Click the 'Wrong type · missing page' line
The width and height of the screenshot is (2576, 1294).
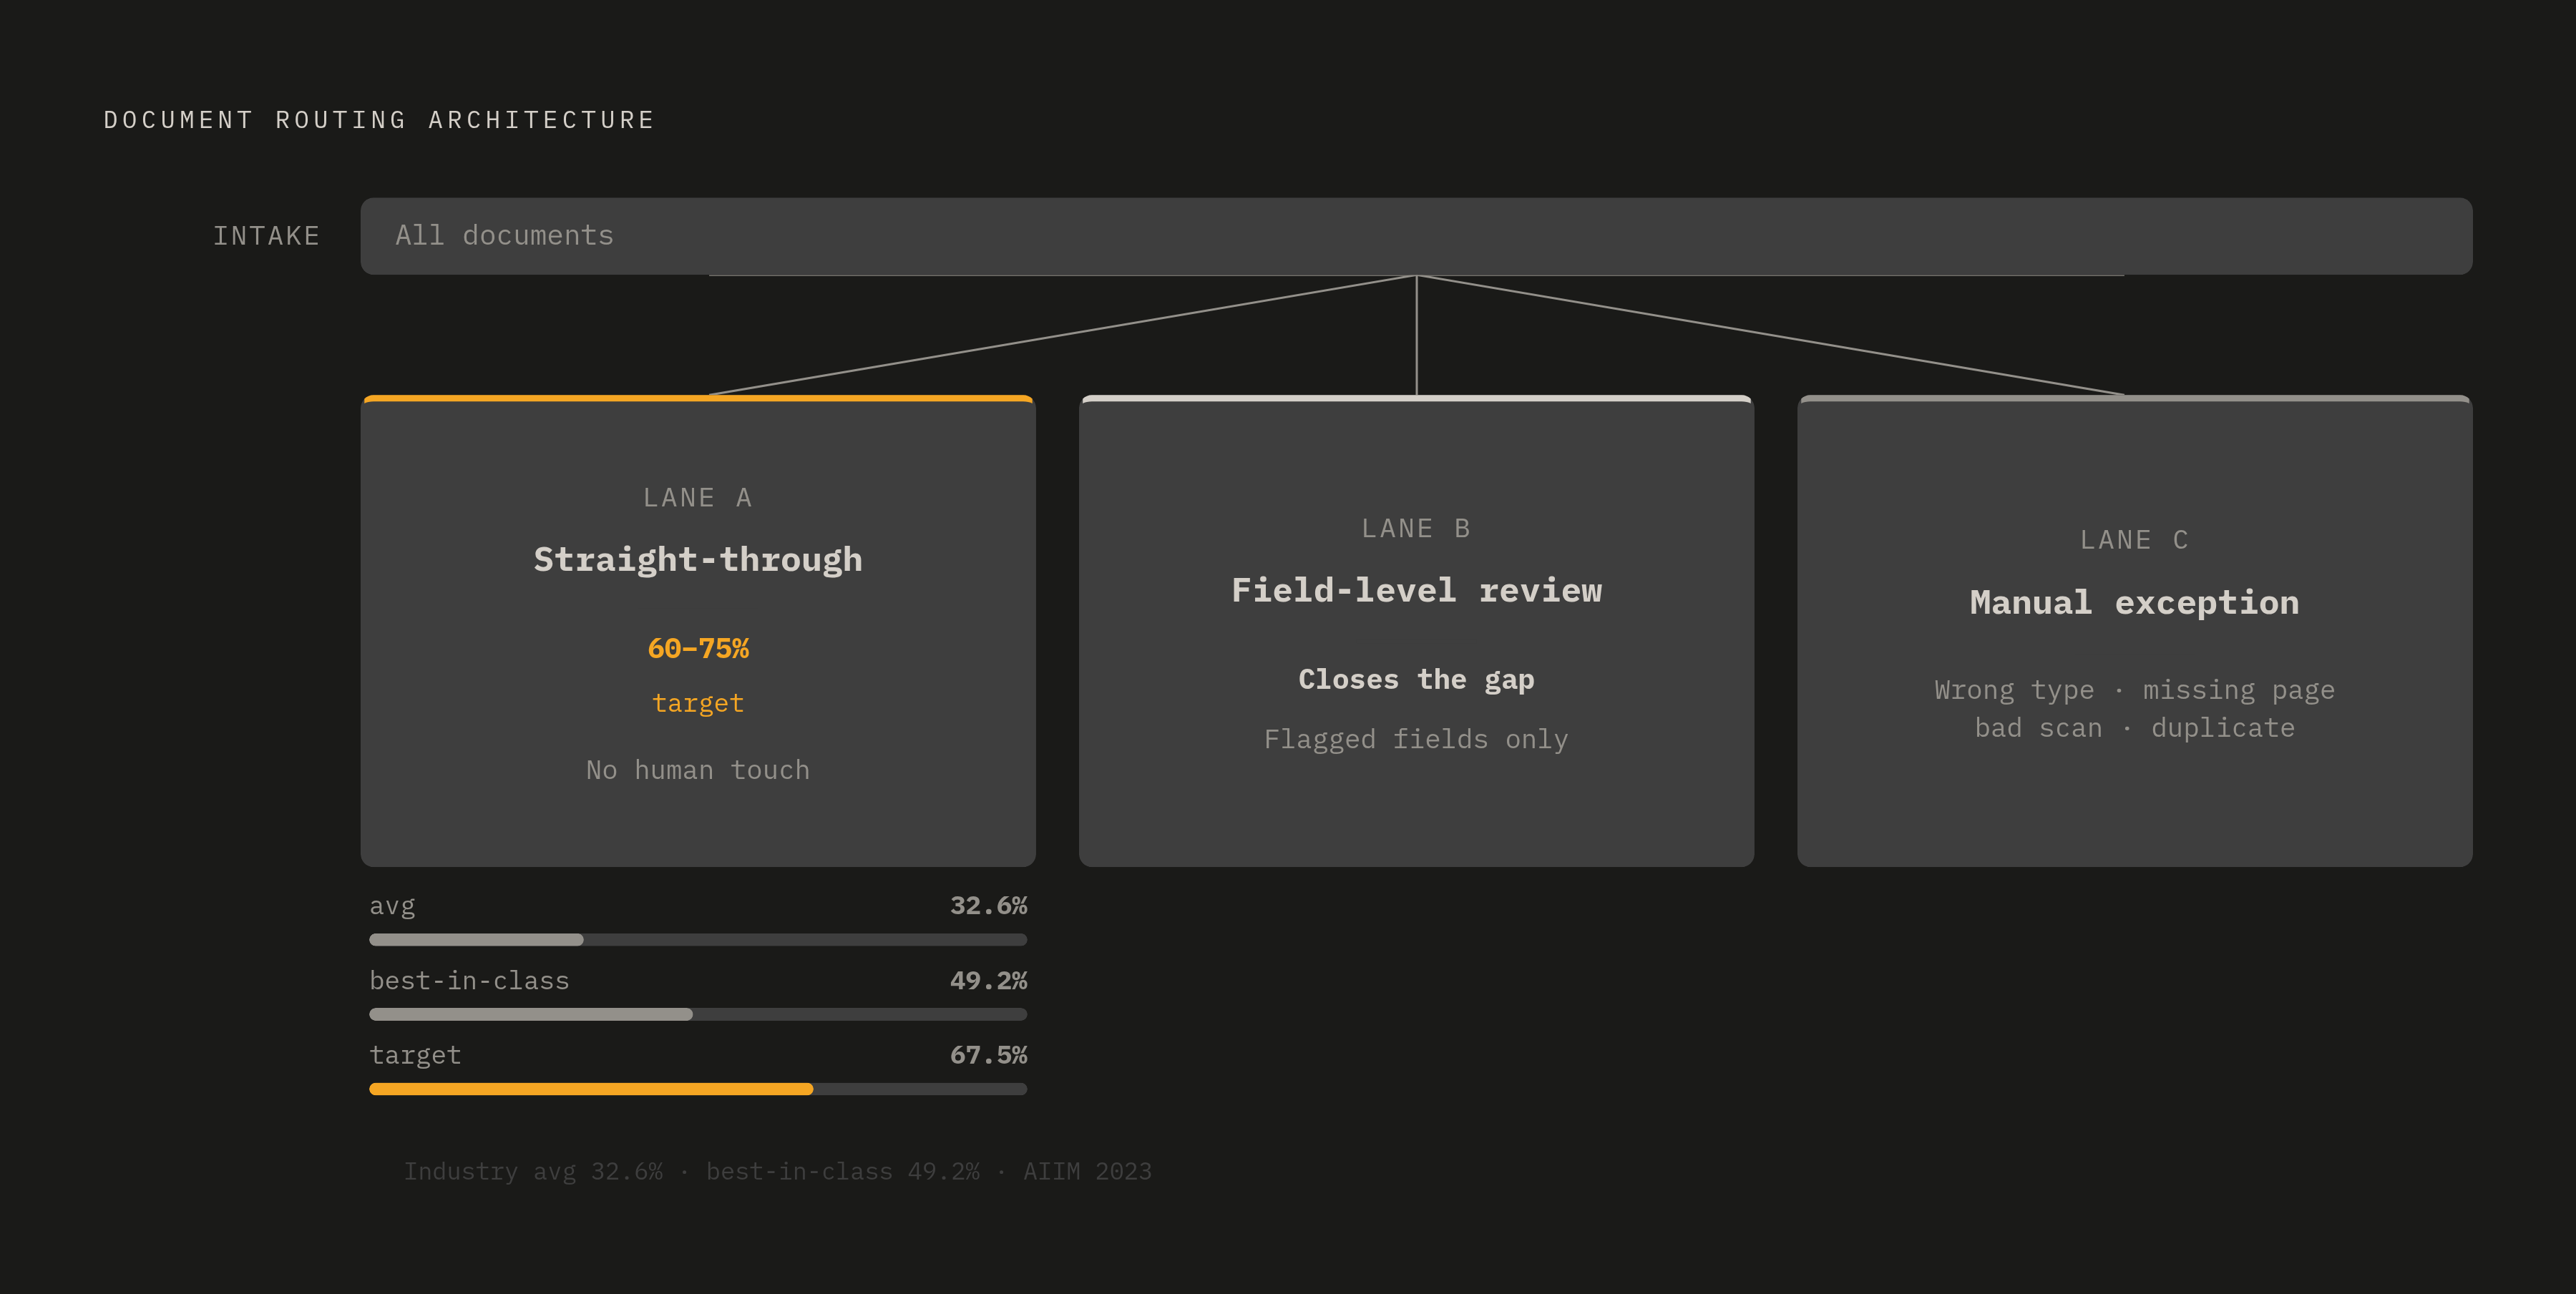tap(2135, 690)
